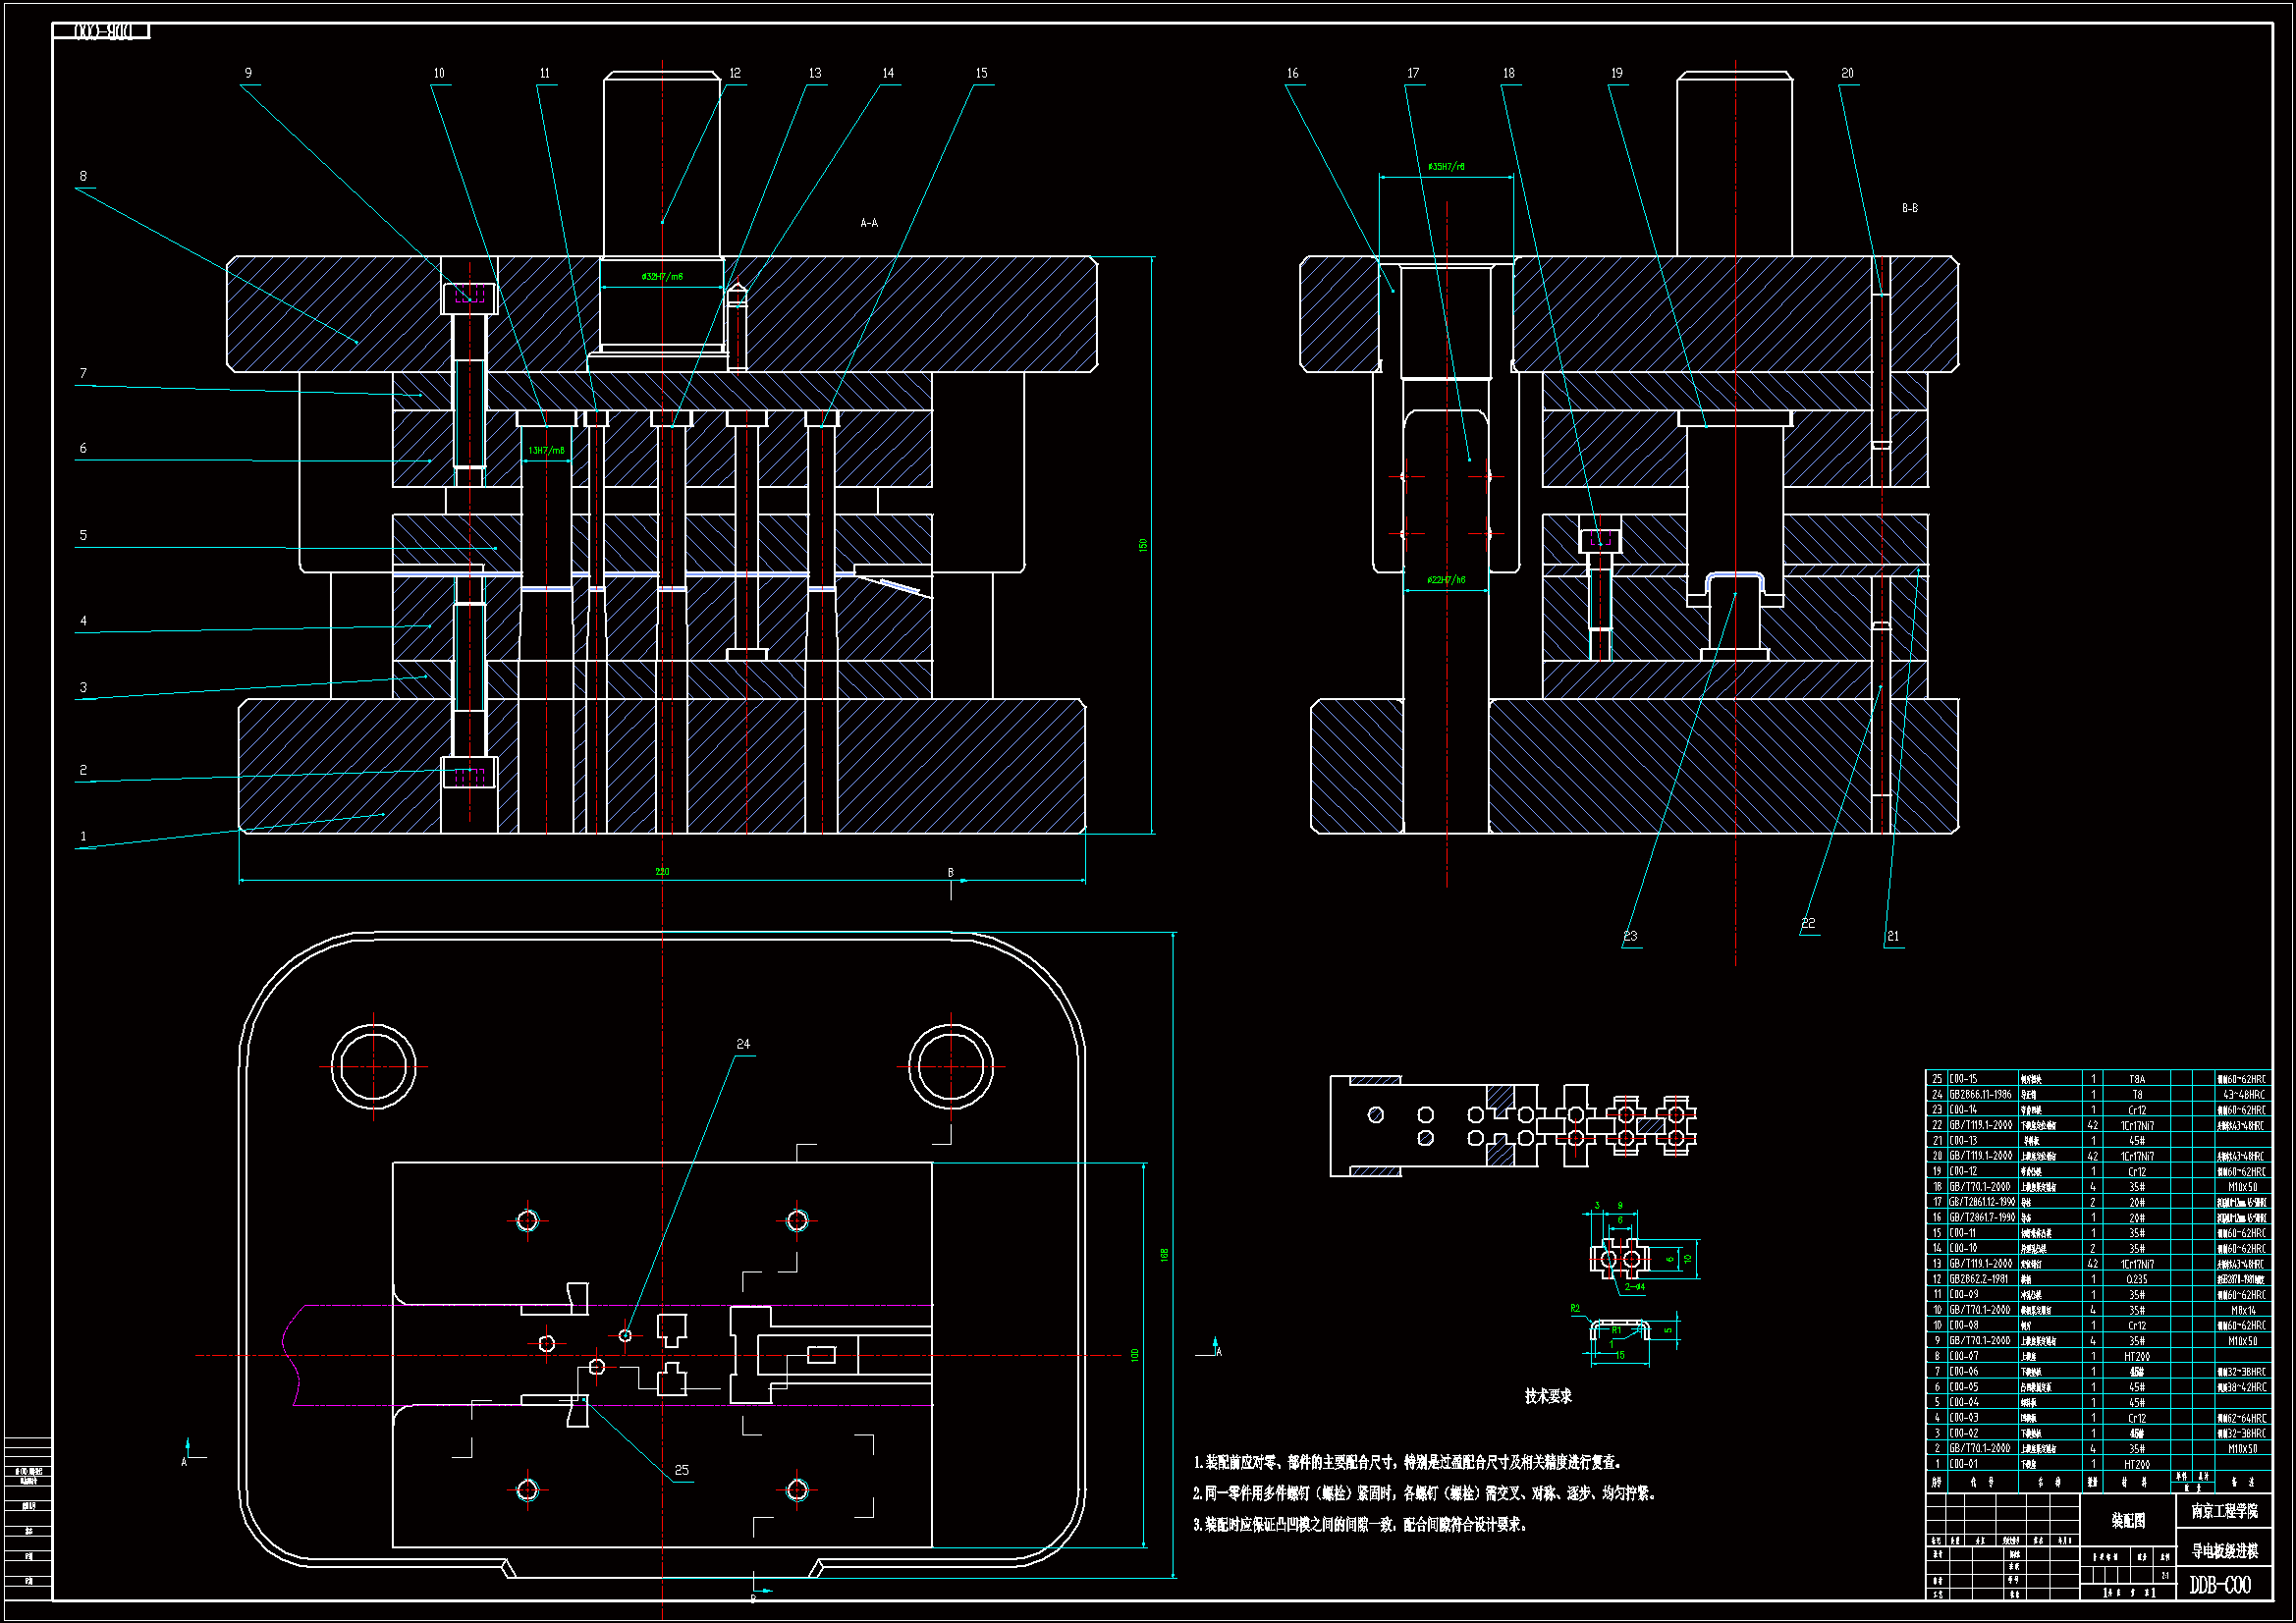Click the 南京工程学院 text in title block
This screenshot has width=2296, height=1623.
pyautogui.click(x=2224, y=1511)
